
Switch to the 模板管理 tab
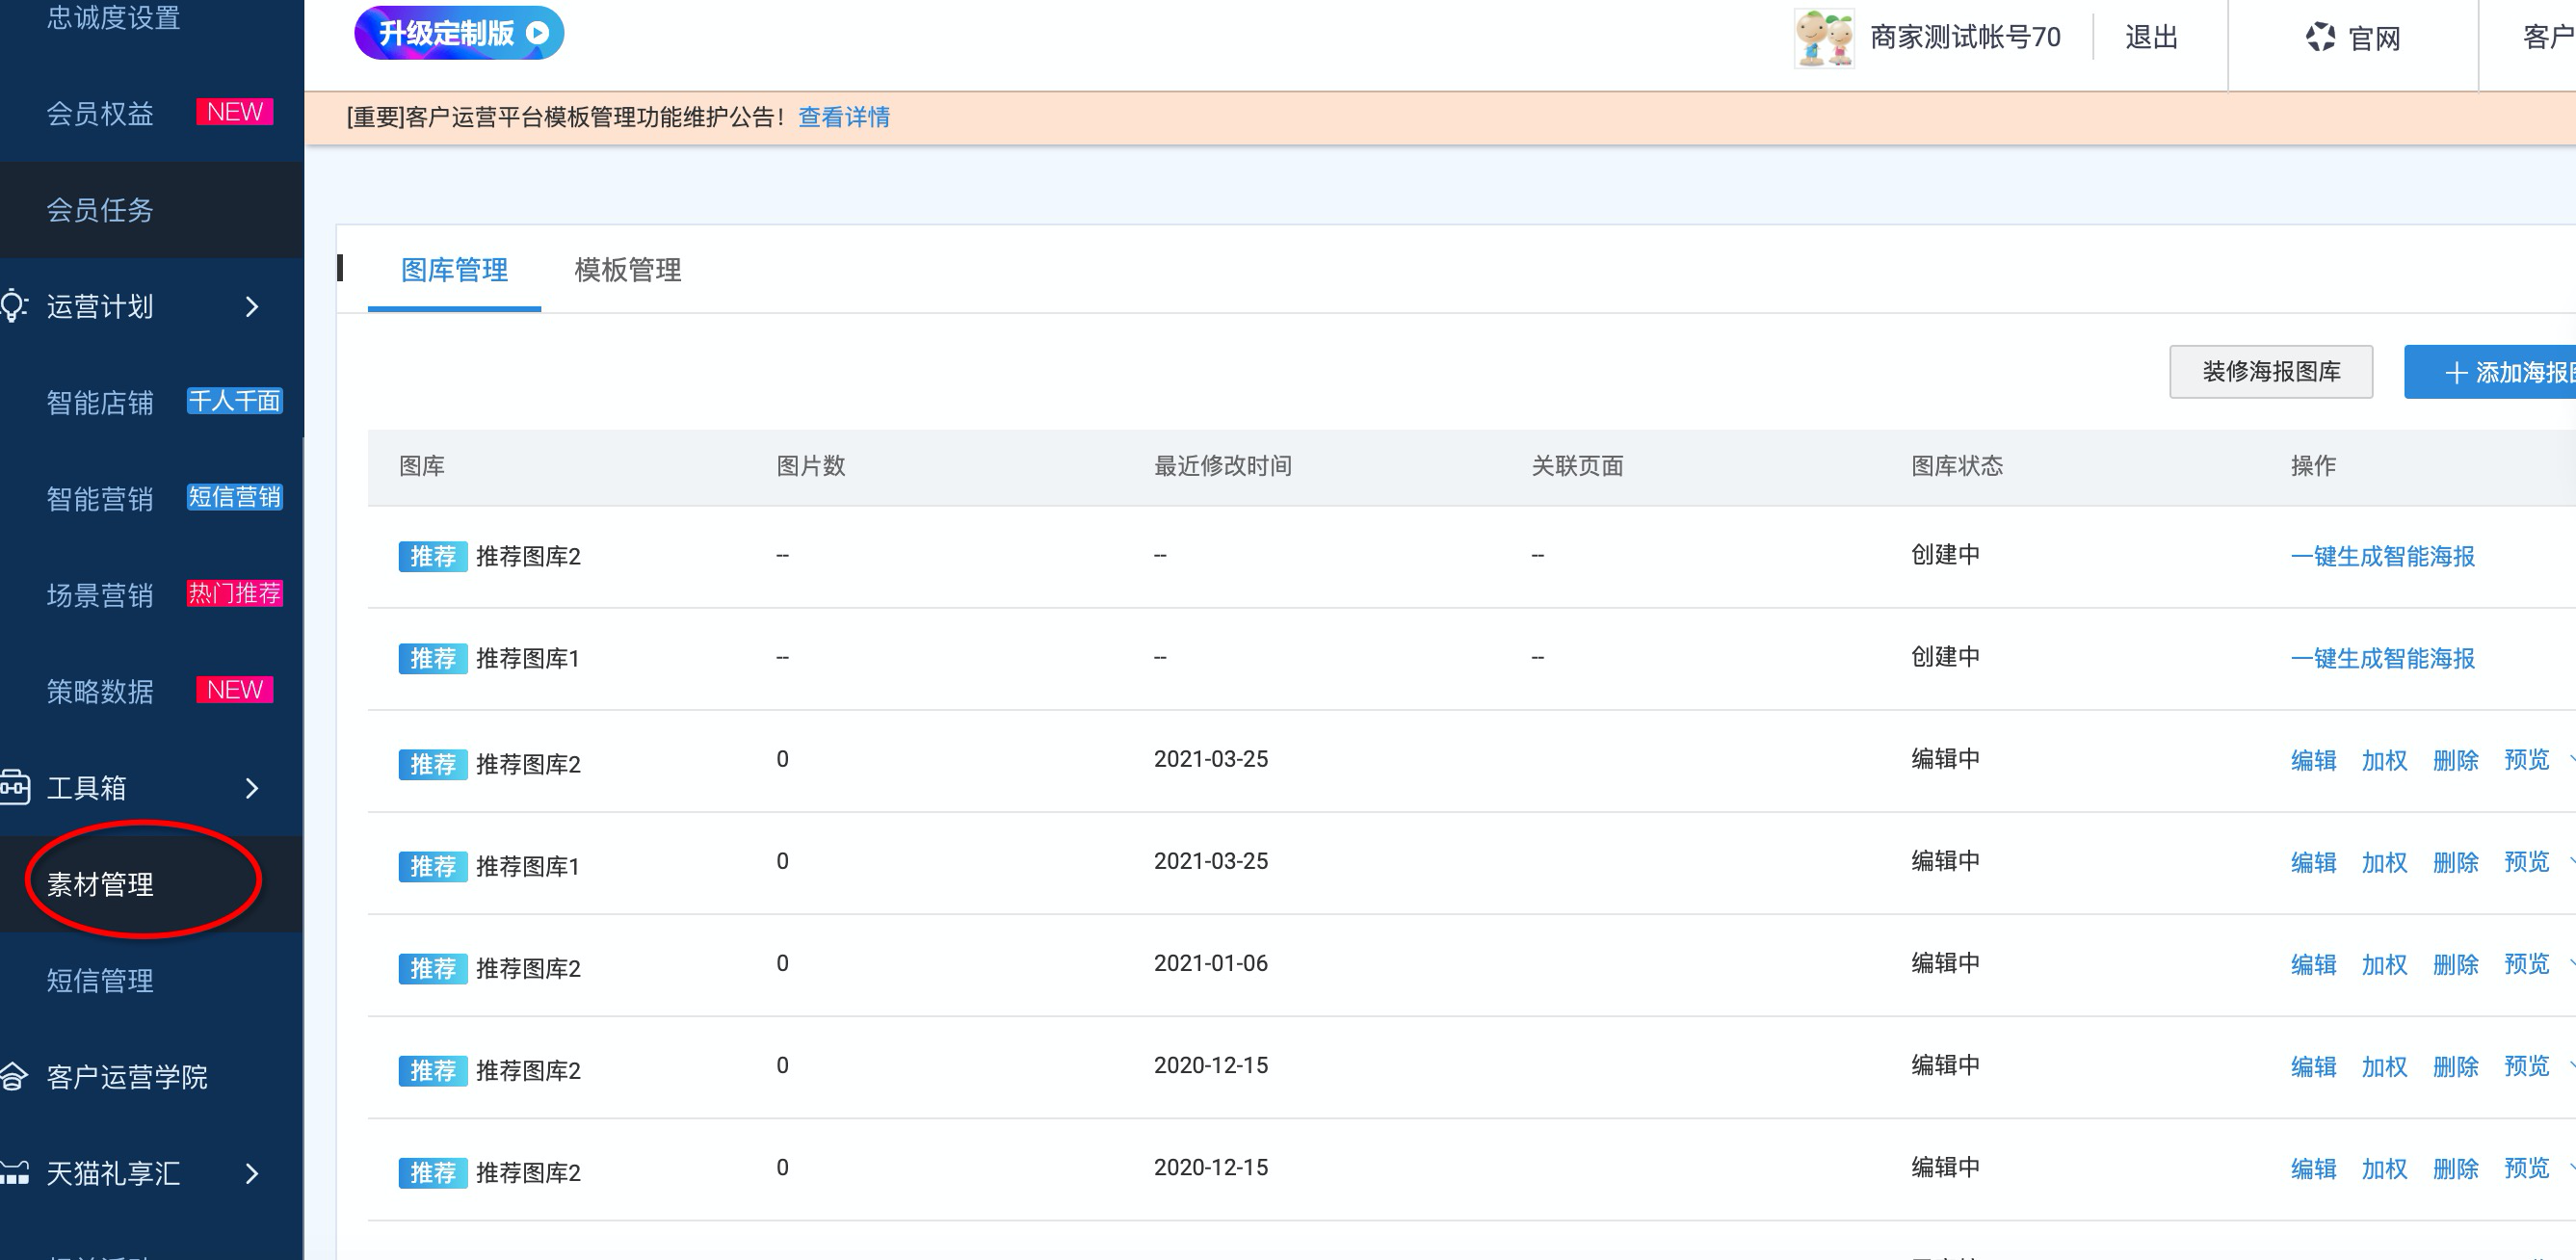pos(627,270)
